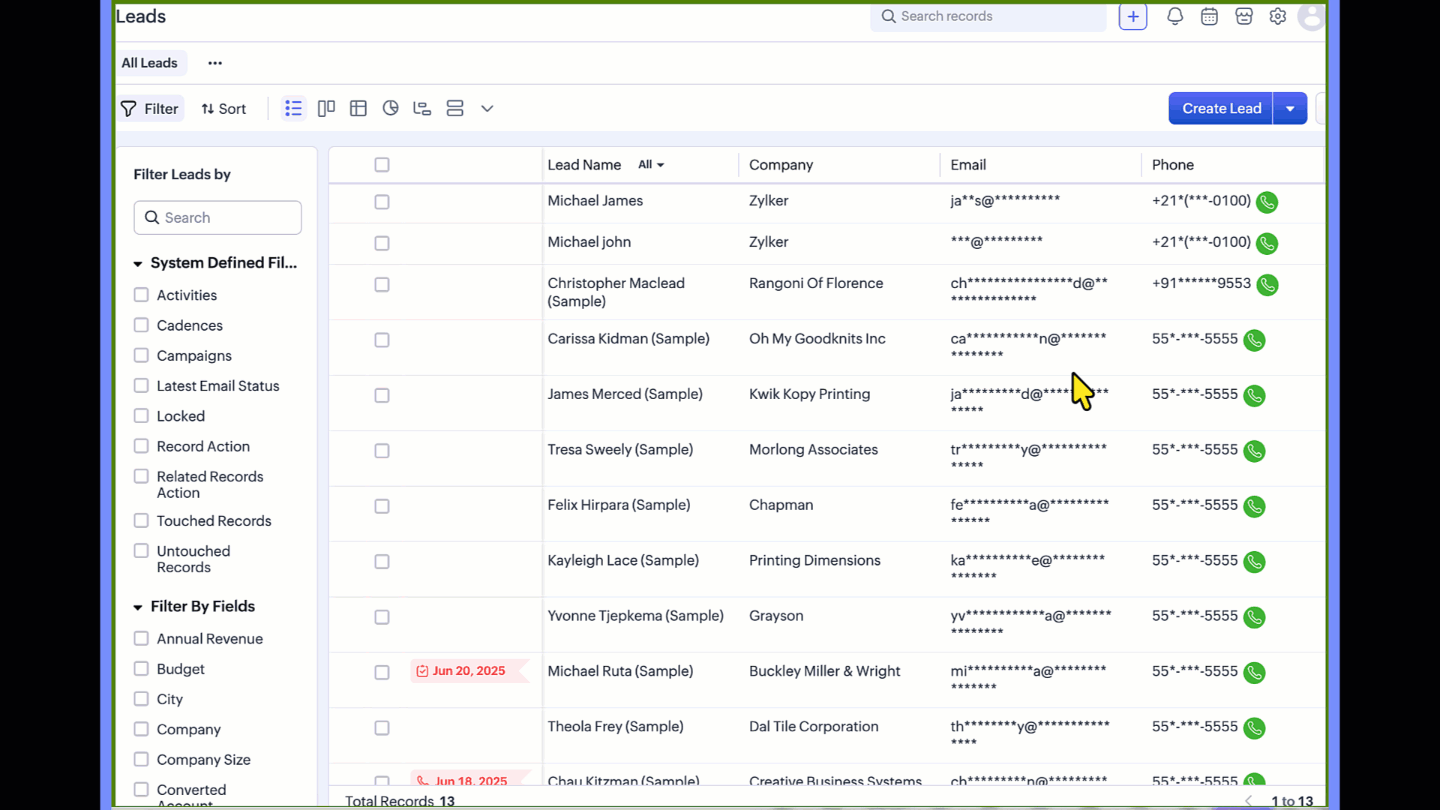Open the settings gear icon

pos(1278,16)
